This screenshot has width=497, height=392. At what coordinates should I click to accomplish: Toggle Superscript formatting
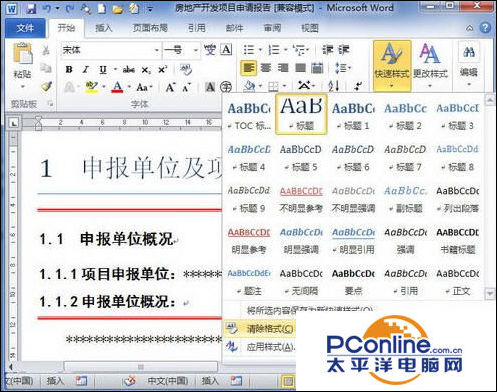(163, 69)
